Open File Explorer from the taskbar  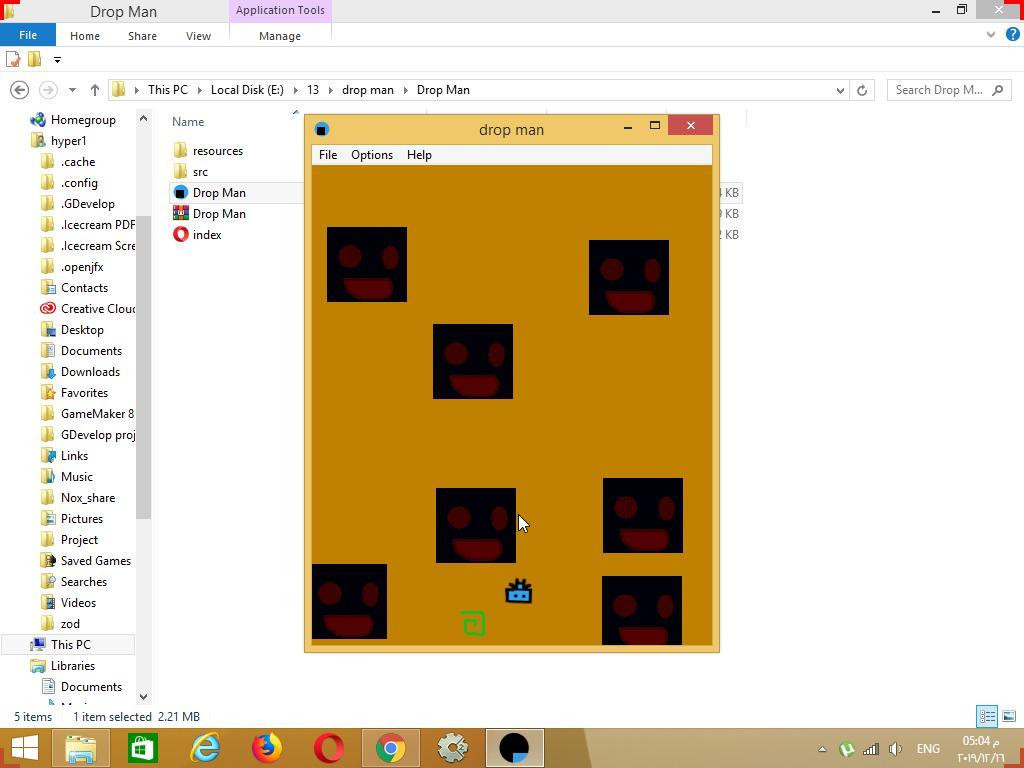point(81,748)
